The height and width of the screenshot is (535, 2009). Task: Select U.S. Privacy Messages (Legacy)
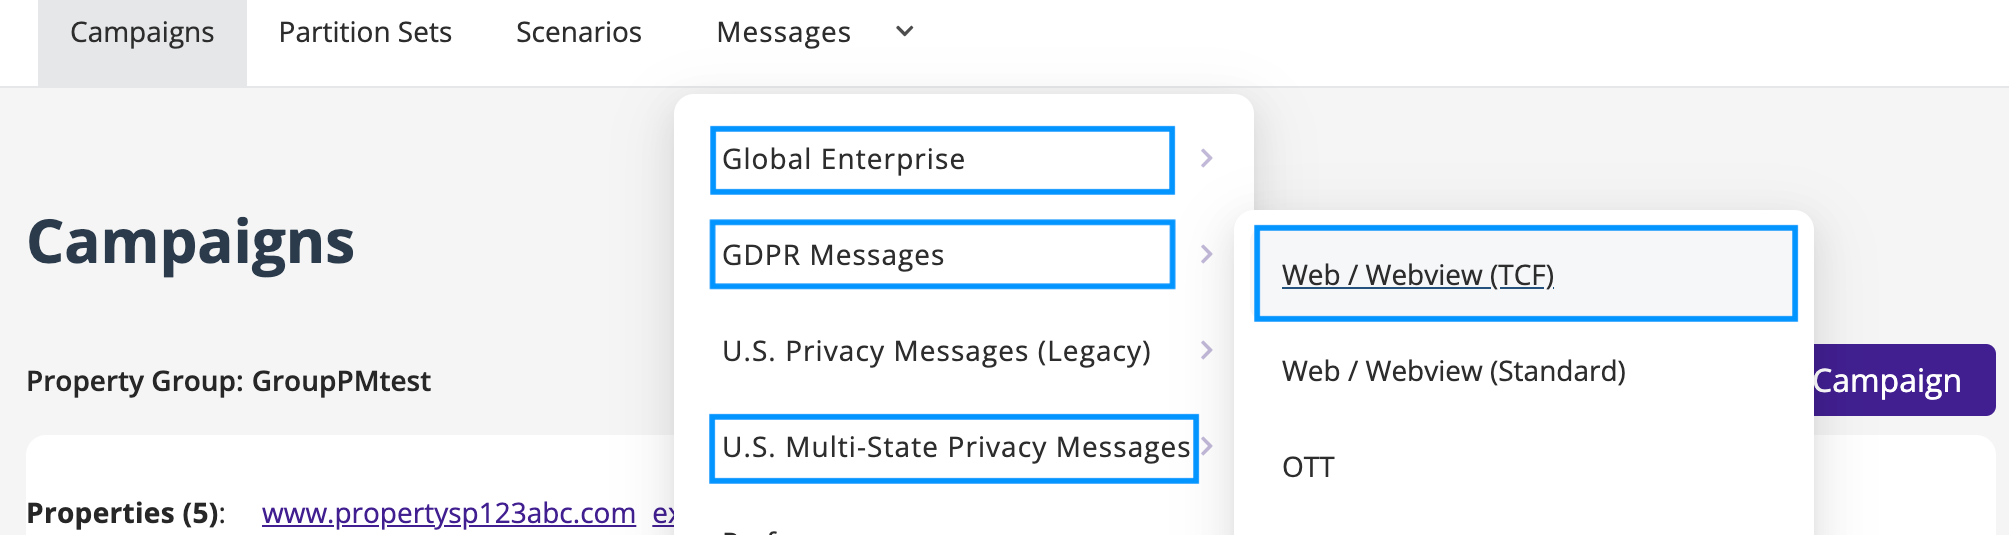tap(936, 351)
